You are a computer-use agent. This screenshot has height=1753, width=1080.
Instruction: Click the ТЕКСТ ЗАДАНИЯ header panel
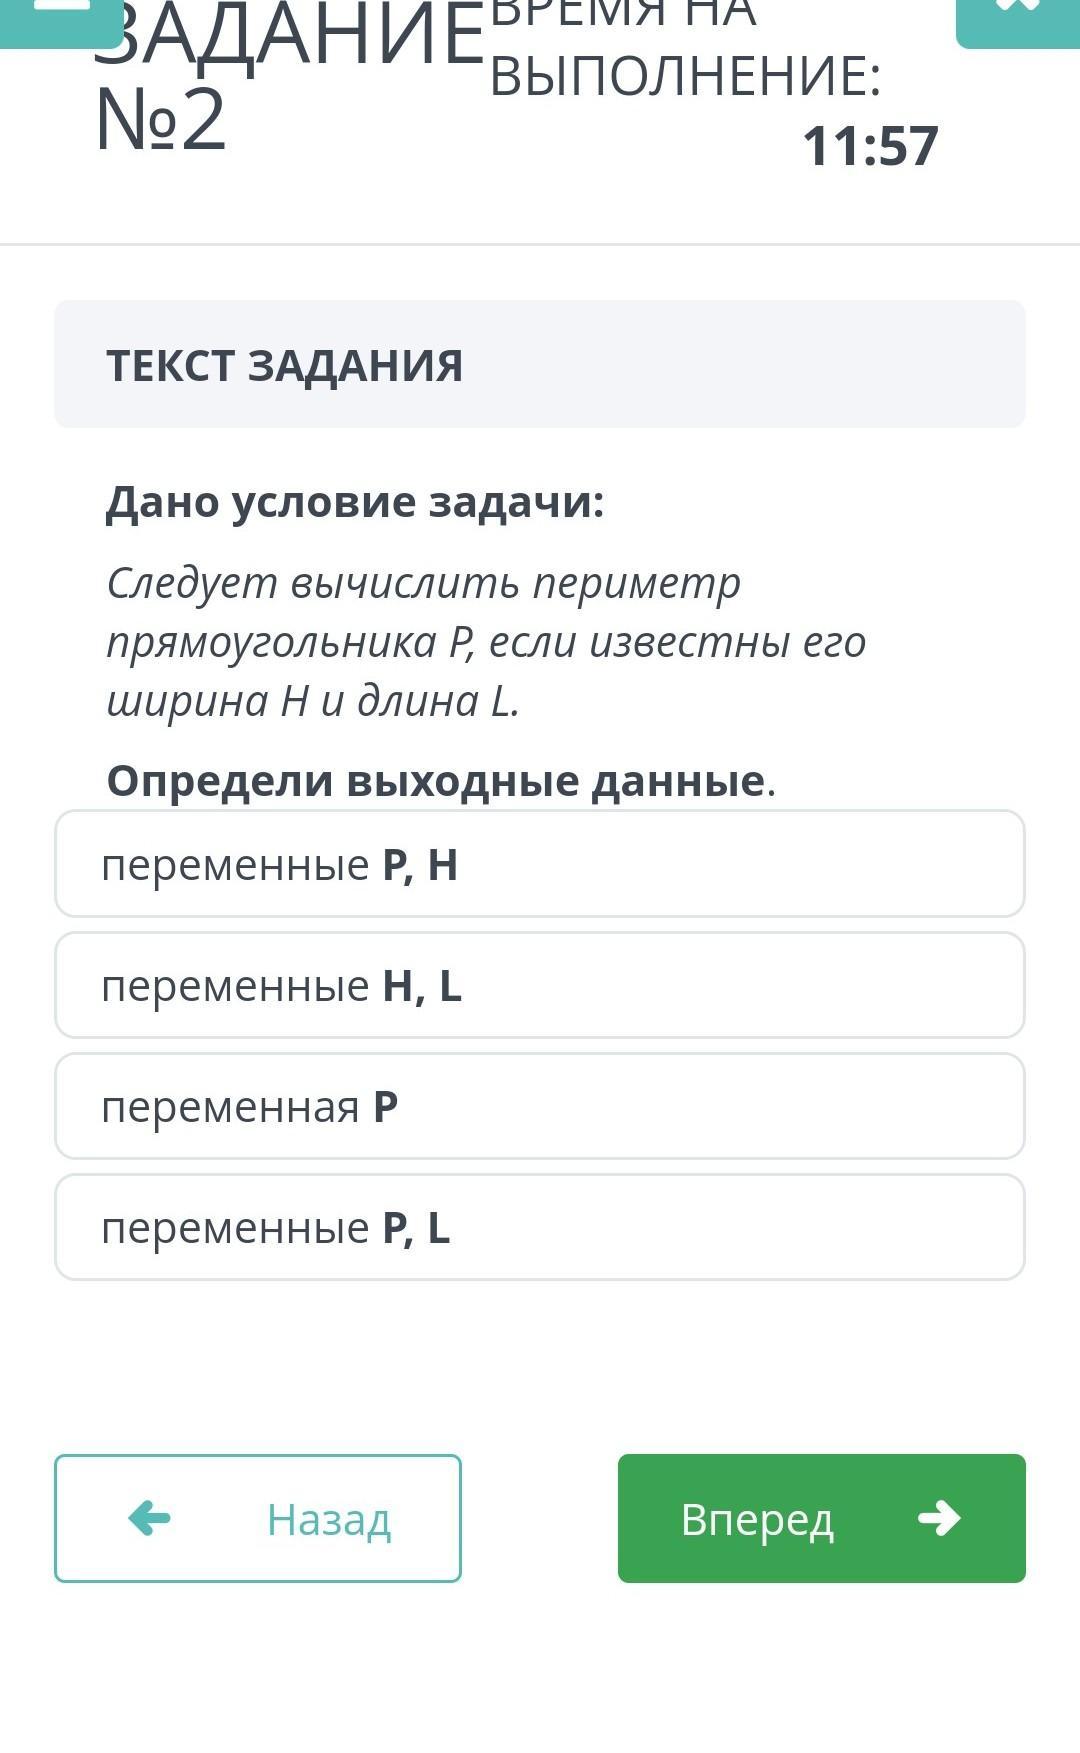[x=540, y=365]
